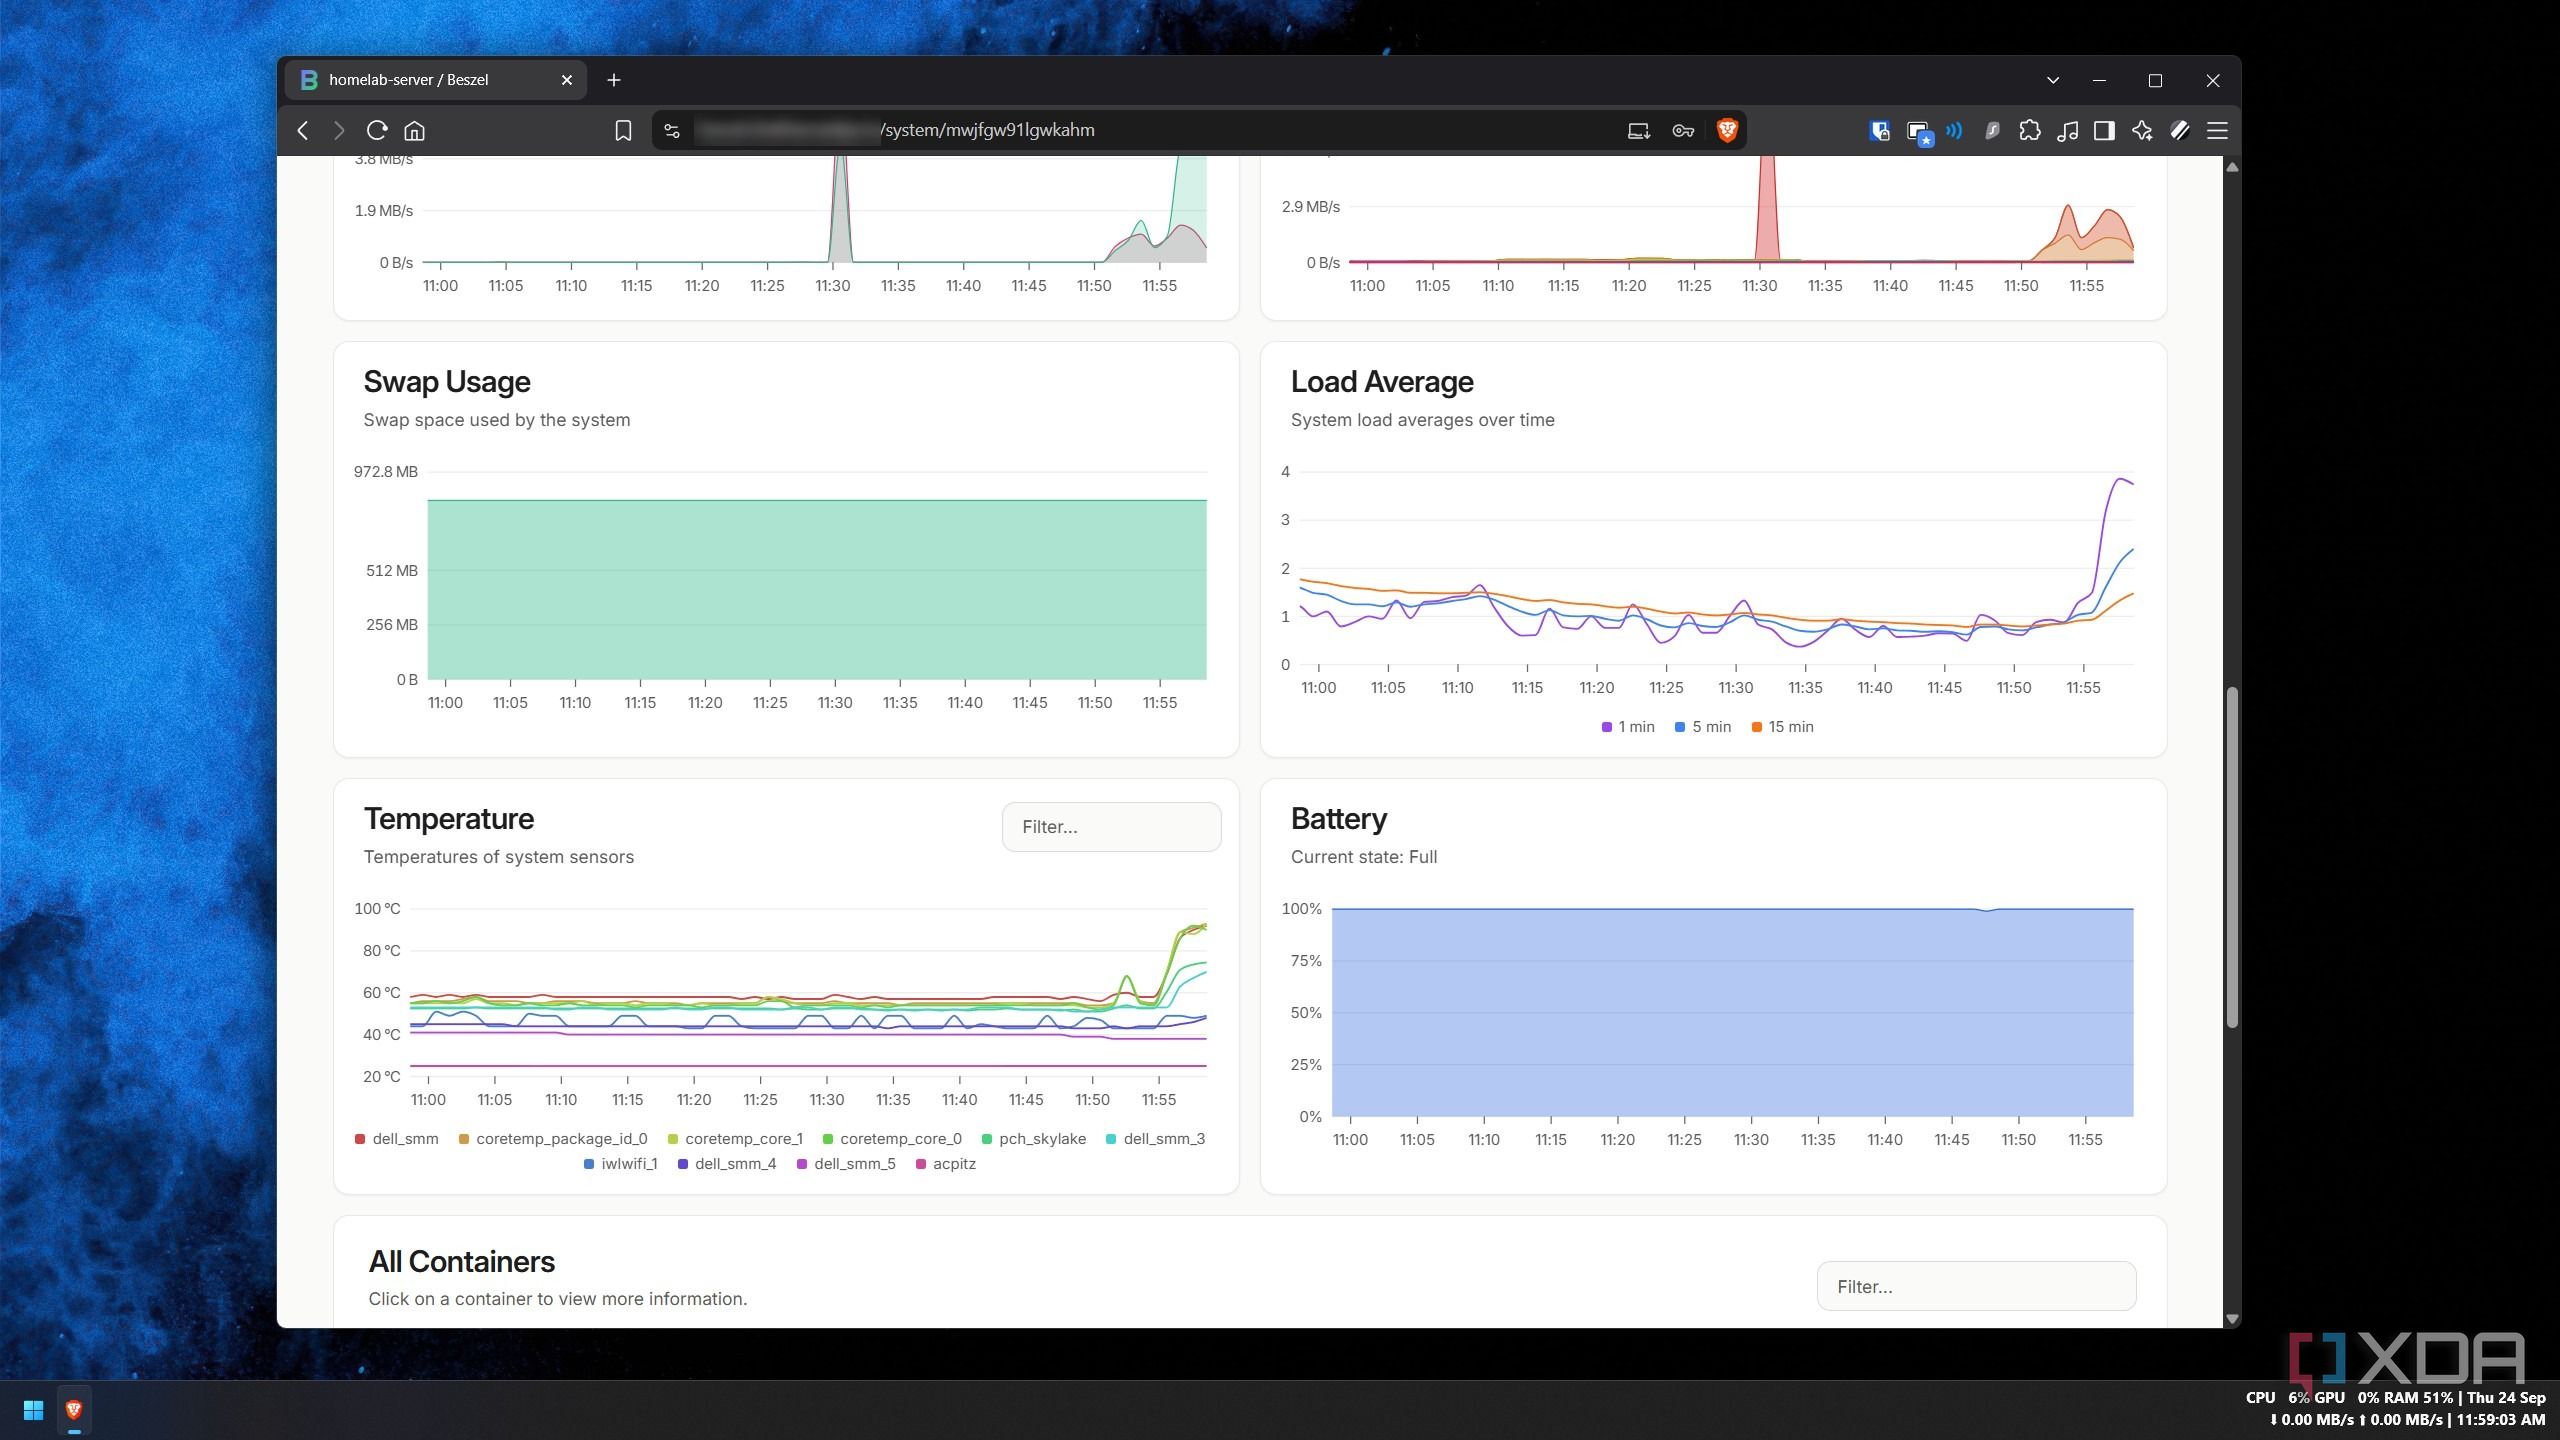Open a new browser tab
Viewport: 2560px width, 1440px height.
(x=614, y=80)
